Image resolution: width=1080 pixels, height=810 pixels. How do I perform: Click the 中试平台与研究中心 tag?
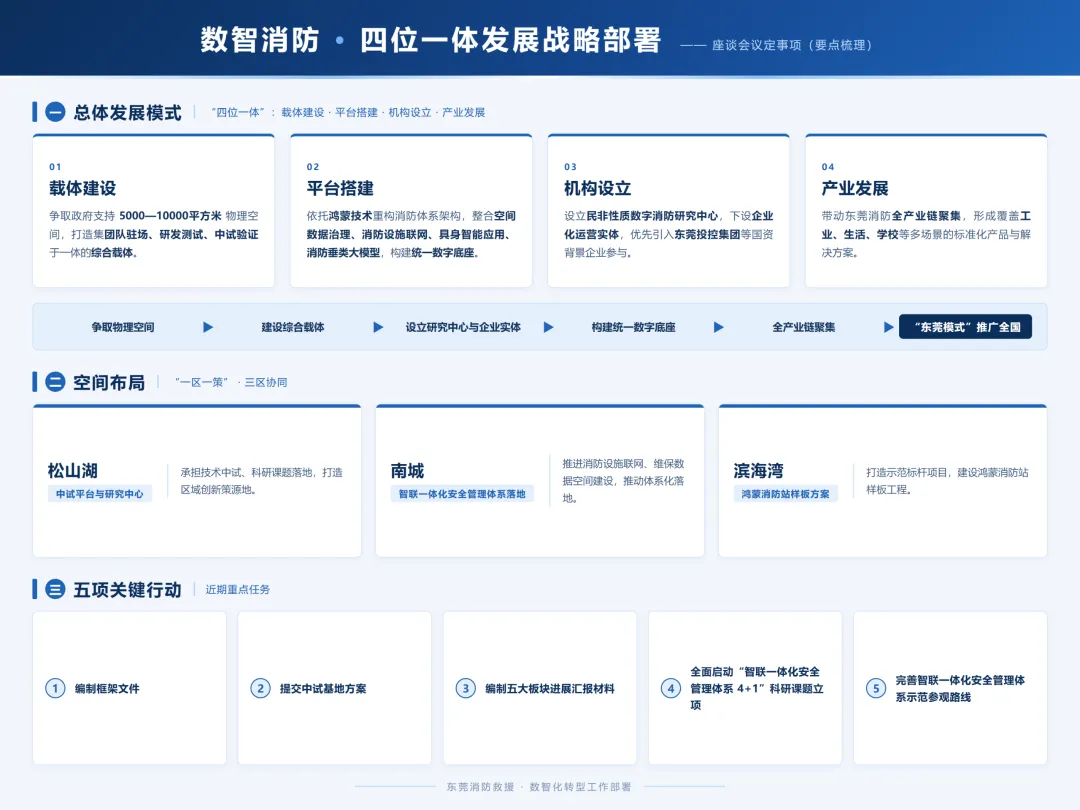pyautogui.click(x=100, y=494)
